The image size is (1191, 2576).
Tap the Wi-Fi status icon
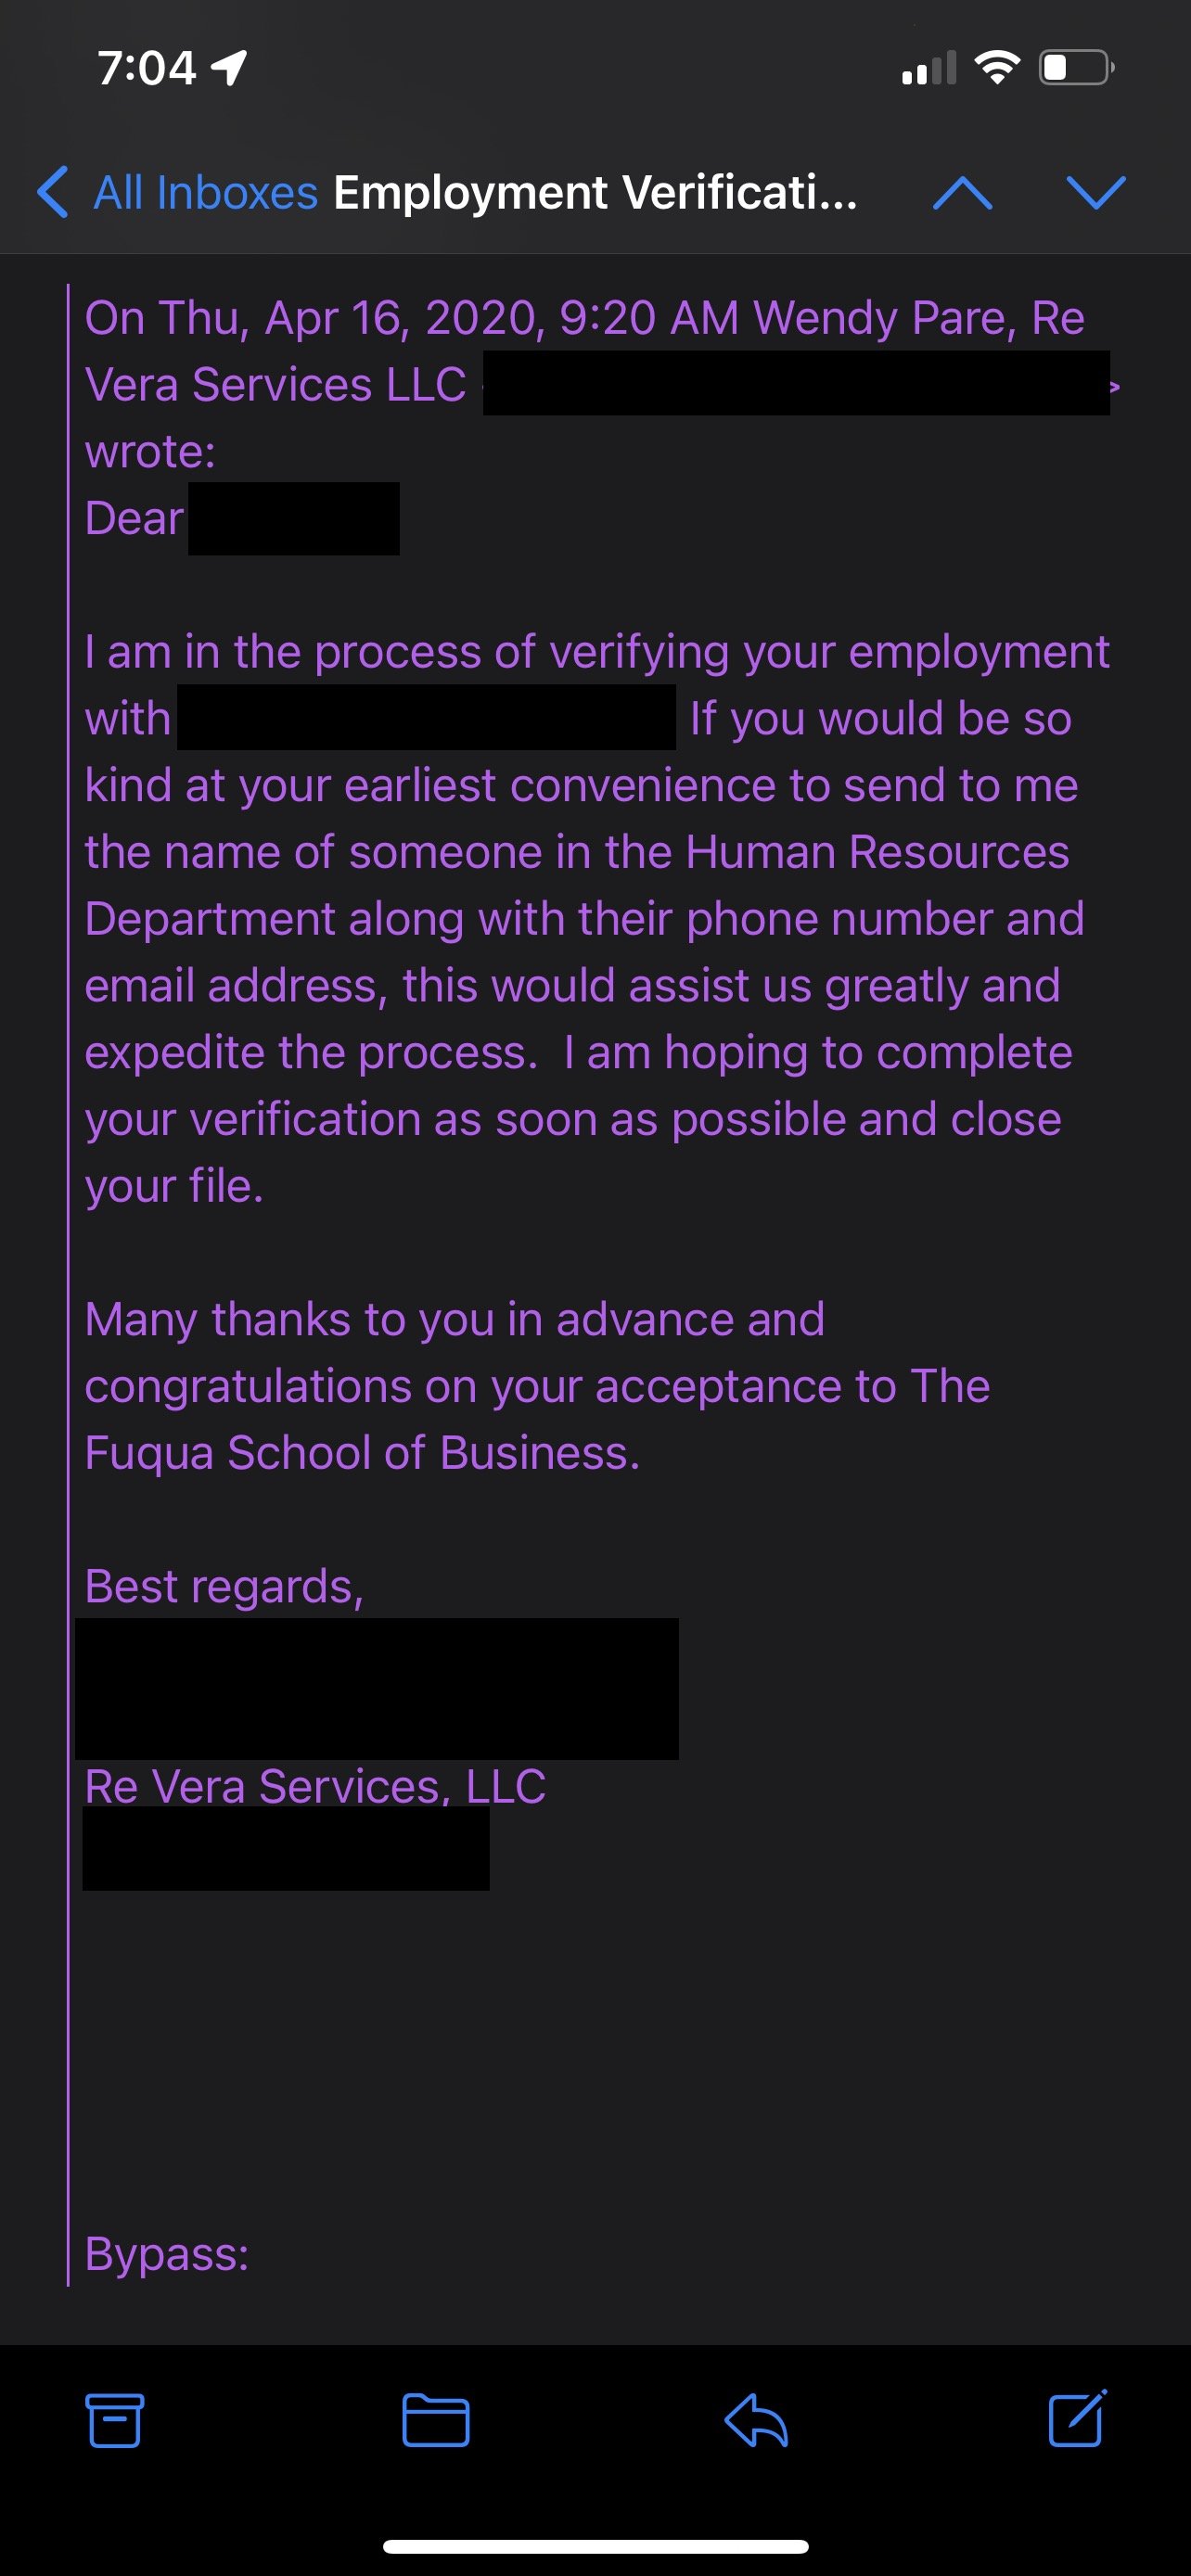[x=997, y=68]
